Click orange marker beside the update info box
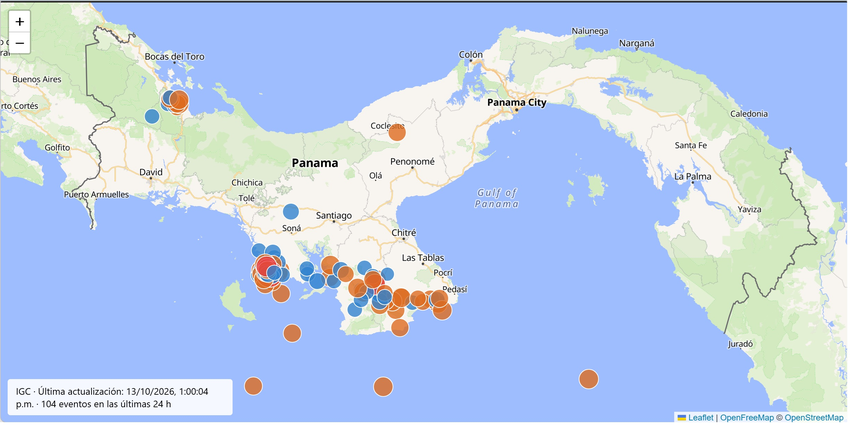The image size is (855, 426). click(x=253, y=386)
